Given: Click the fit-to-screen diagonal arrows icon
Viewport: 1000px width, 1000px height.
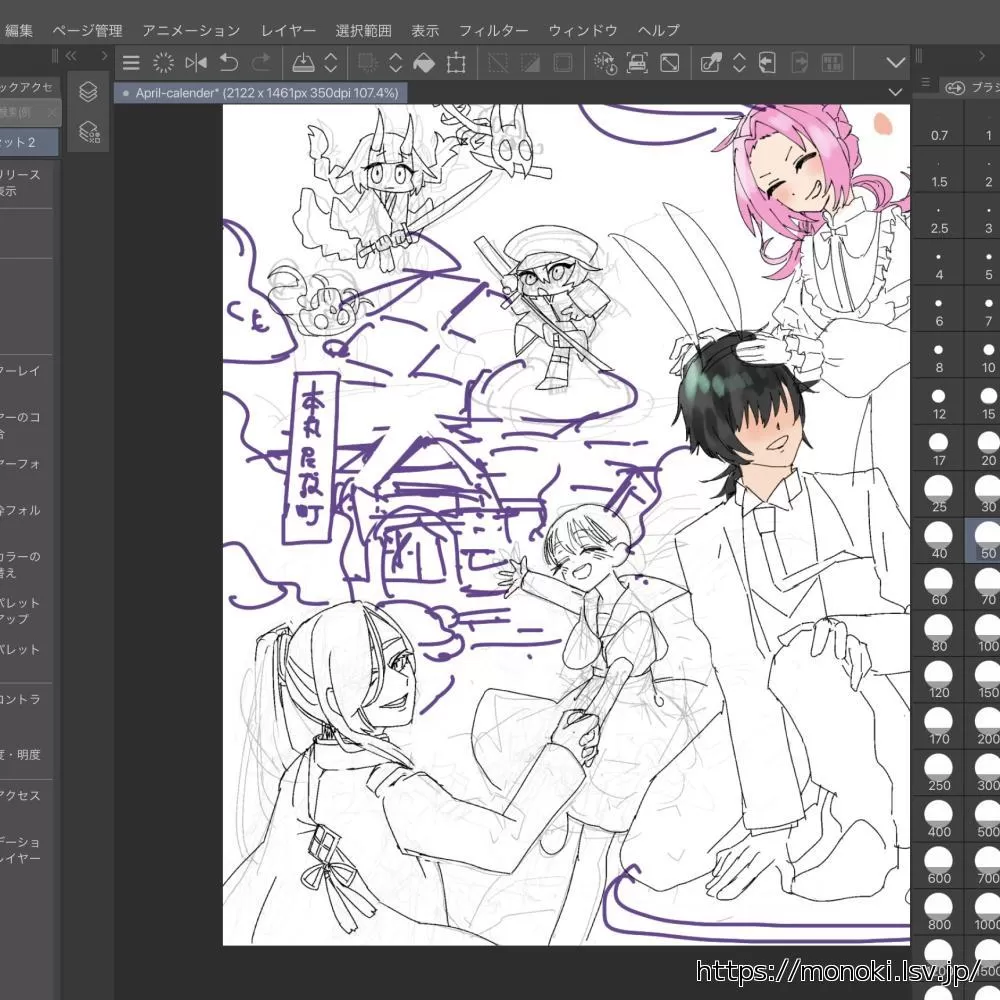Looking at the screenshot, I should coord(670,63).
